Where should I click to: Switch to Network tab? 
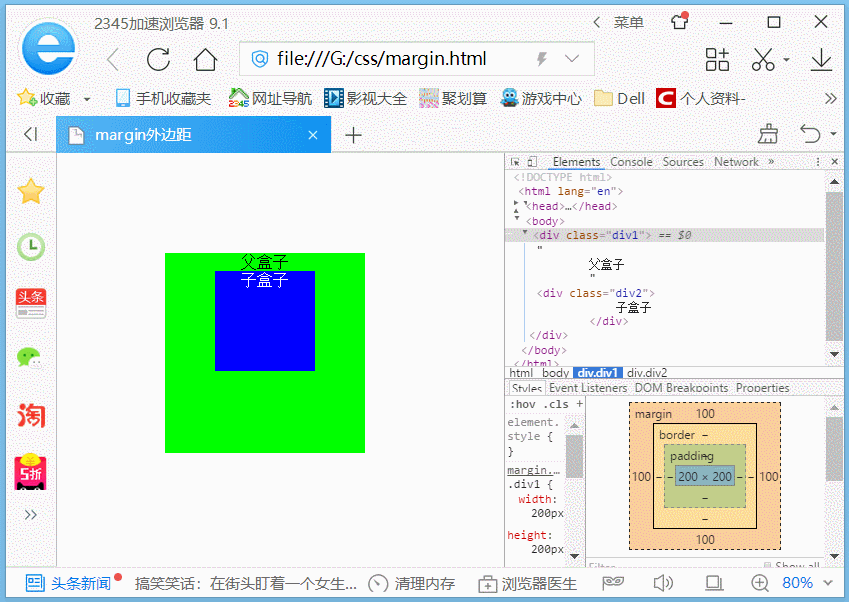pos(736,162)
